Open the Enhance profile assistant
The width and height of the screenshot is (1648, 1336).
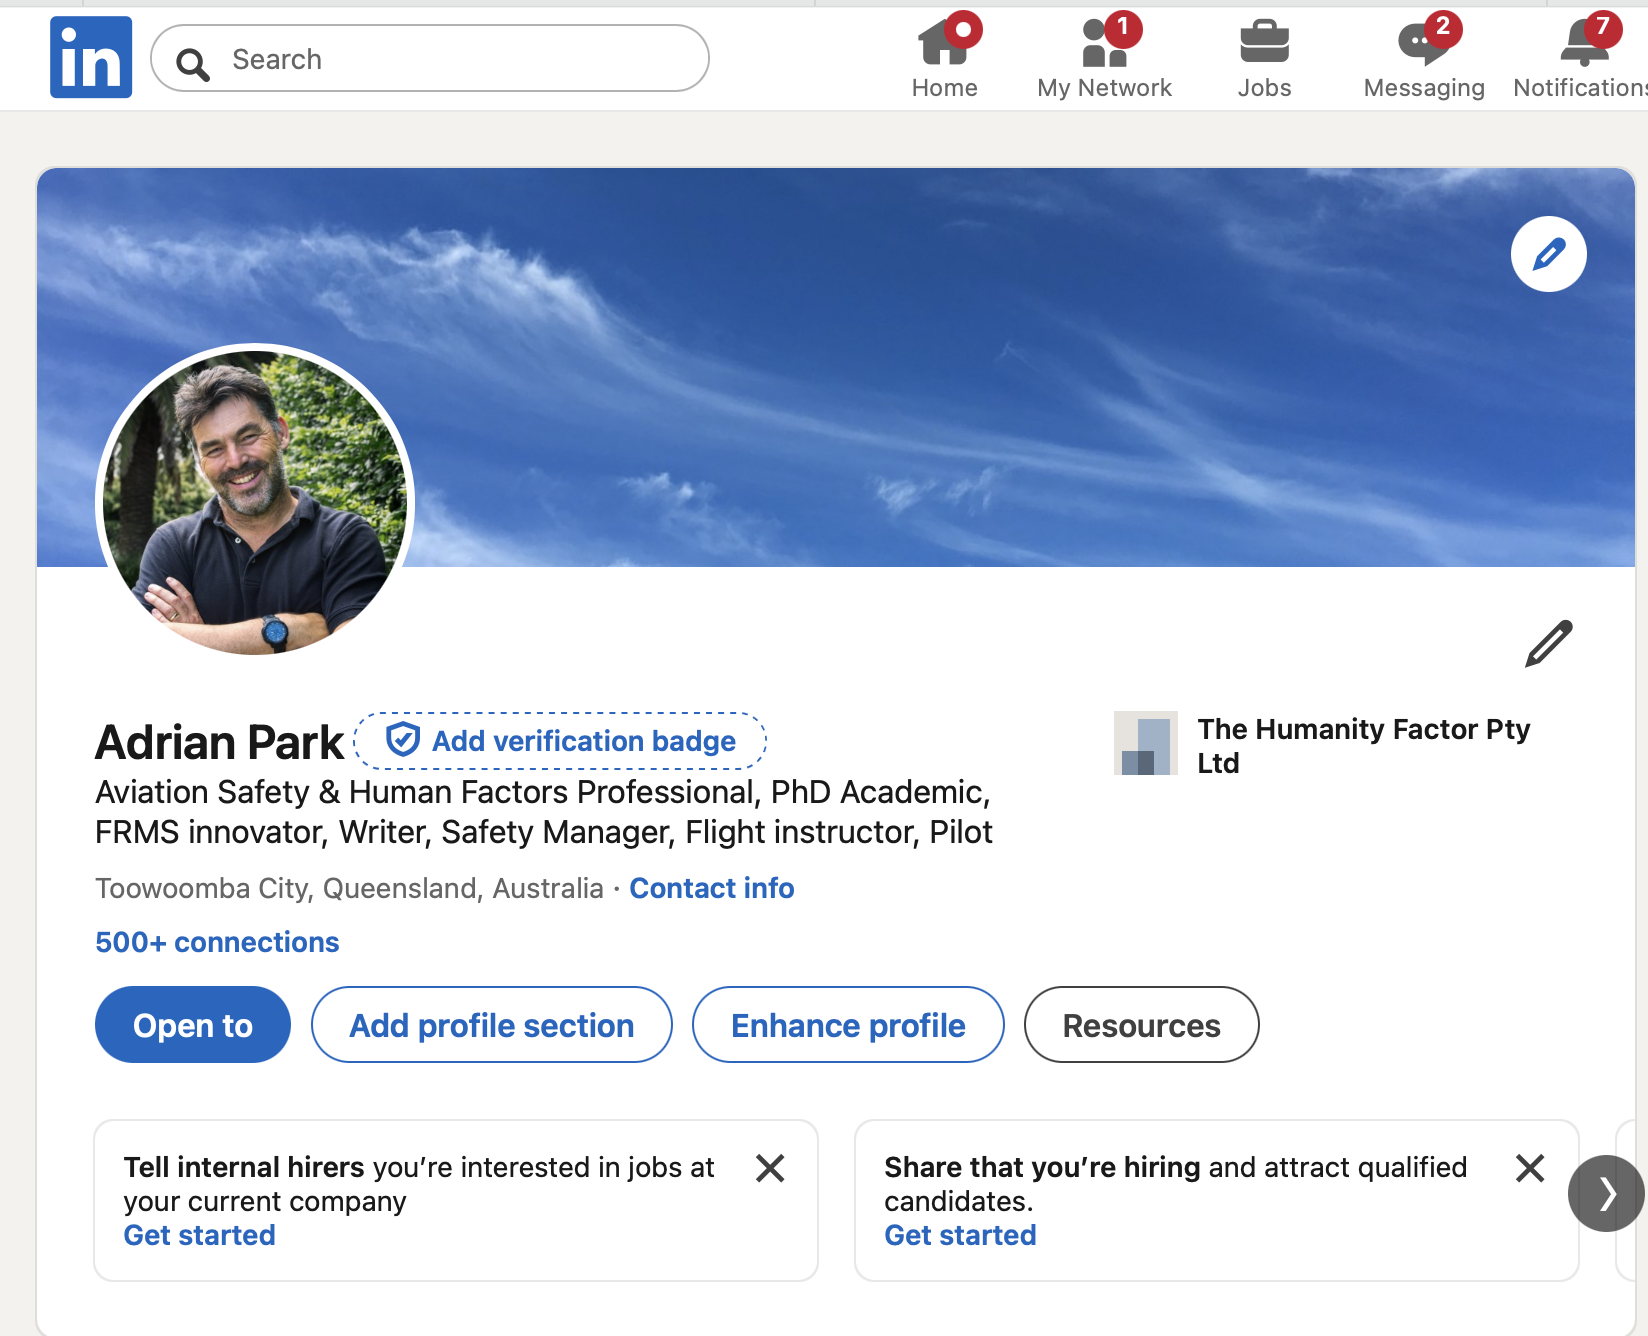847,1024
